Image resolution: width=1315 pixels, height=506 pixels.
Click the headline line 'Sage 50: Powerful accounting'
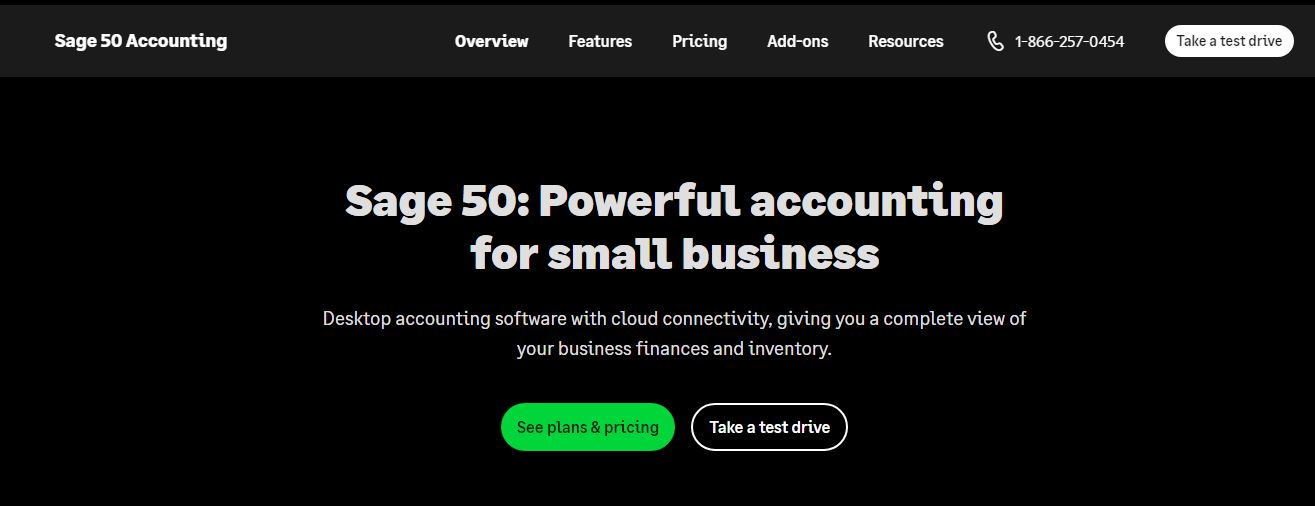click(674, 201)
